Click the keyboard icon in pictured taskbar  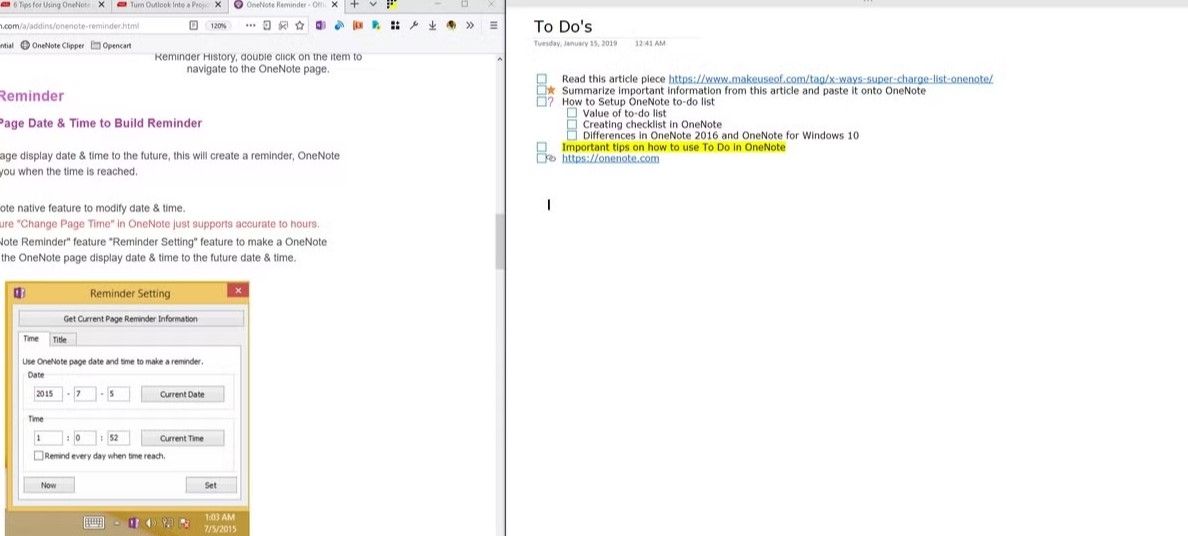pos(94,522)
